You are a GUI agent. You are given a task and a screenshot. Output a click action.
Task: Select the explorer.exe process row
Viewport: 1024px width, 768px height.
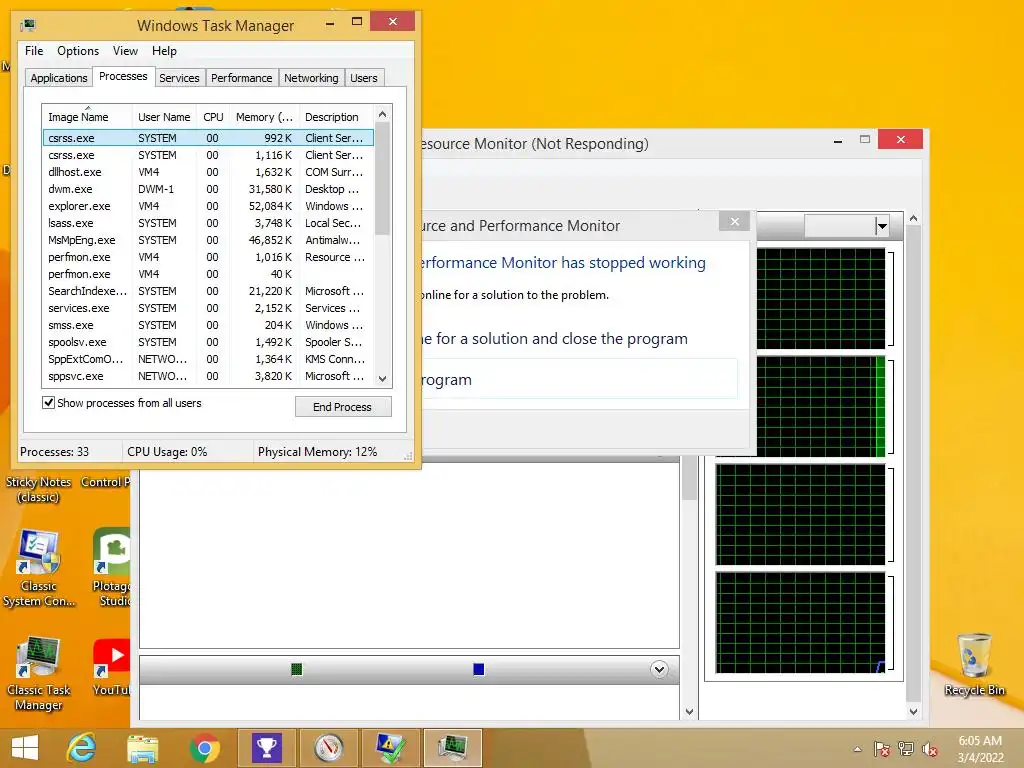pos(208,206)
